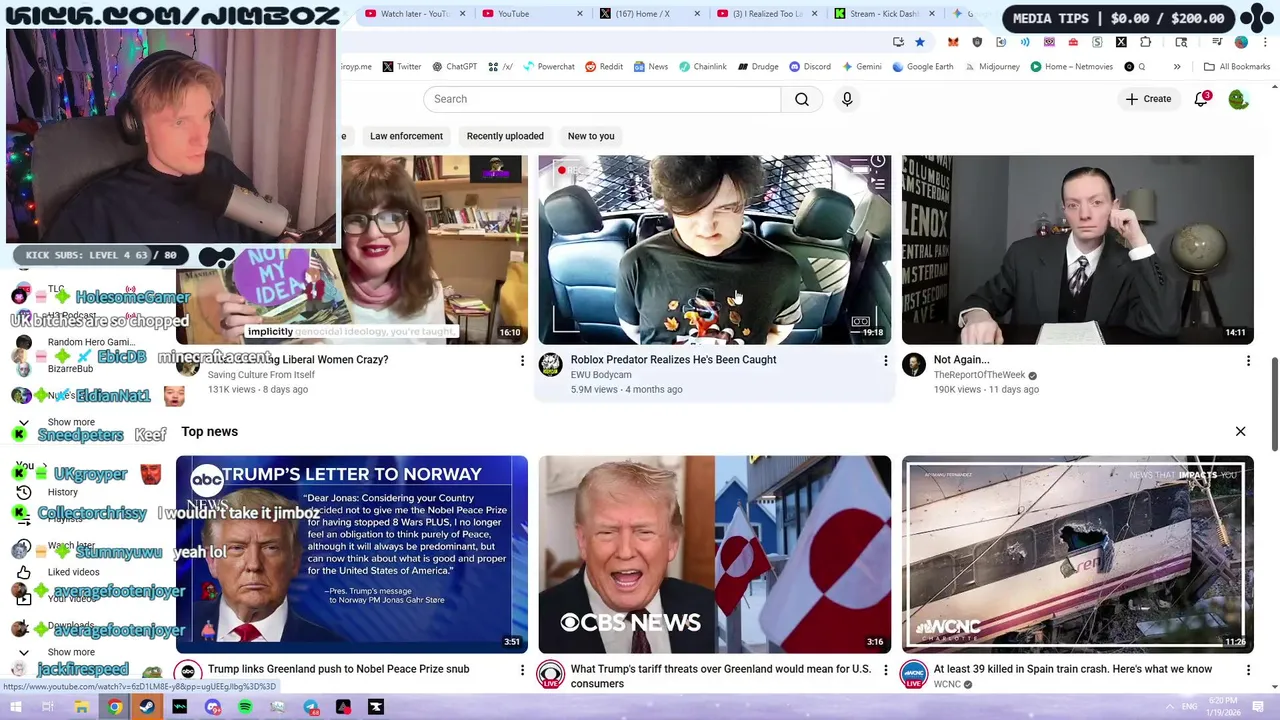The height and width of the screenshot is (720, 1280).
Task: Open the Create menu
Action: coord(1148,99)
